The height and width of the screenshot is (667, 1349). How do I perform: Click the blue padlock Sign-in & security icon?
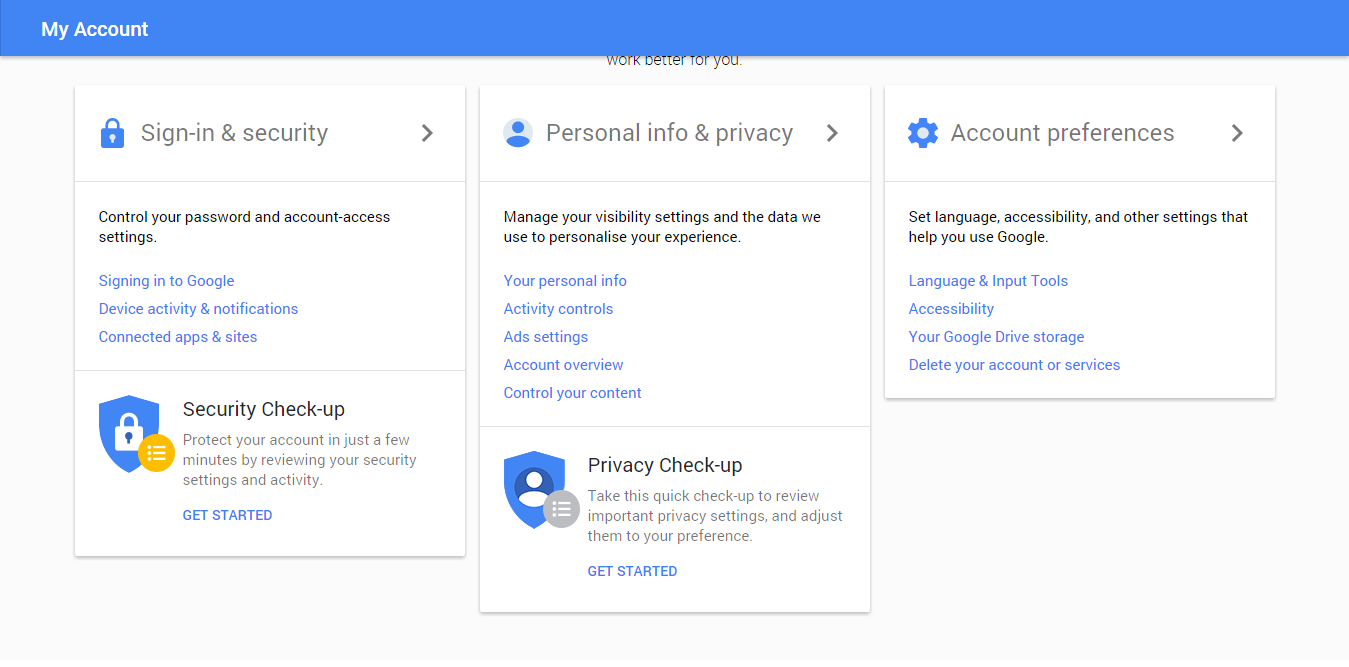click(x=113, y=133)
